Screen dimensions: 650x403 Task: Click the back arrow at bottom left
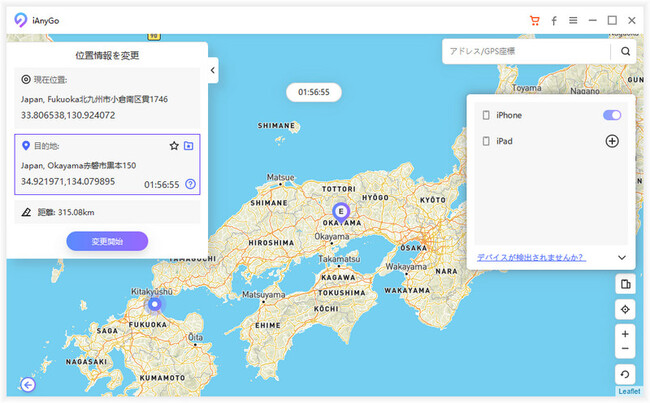tap(26, 384)
